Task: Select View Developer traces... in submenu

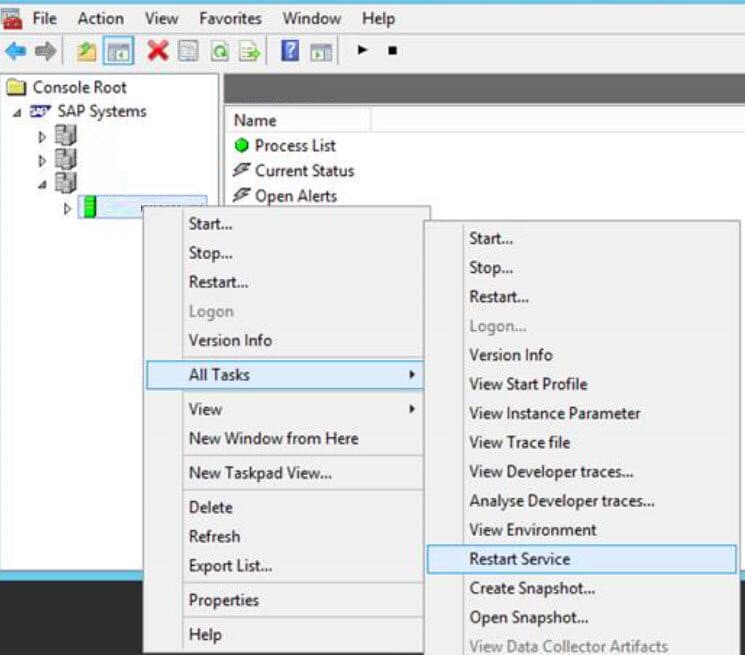Action: pyautogui.click(x=551, y=471)
